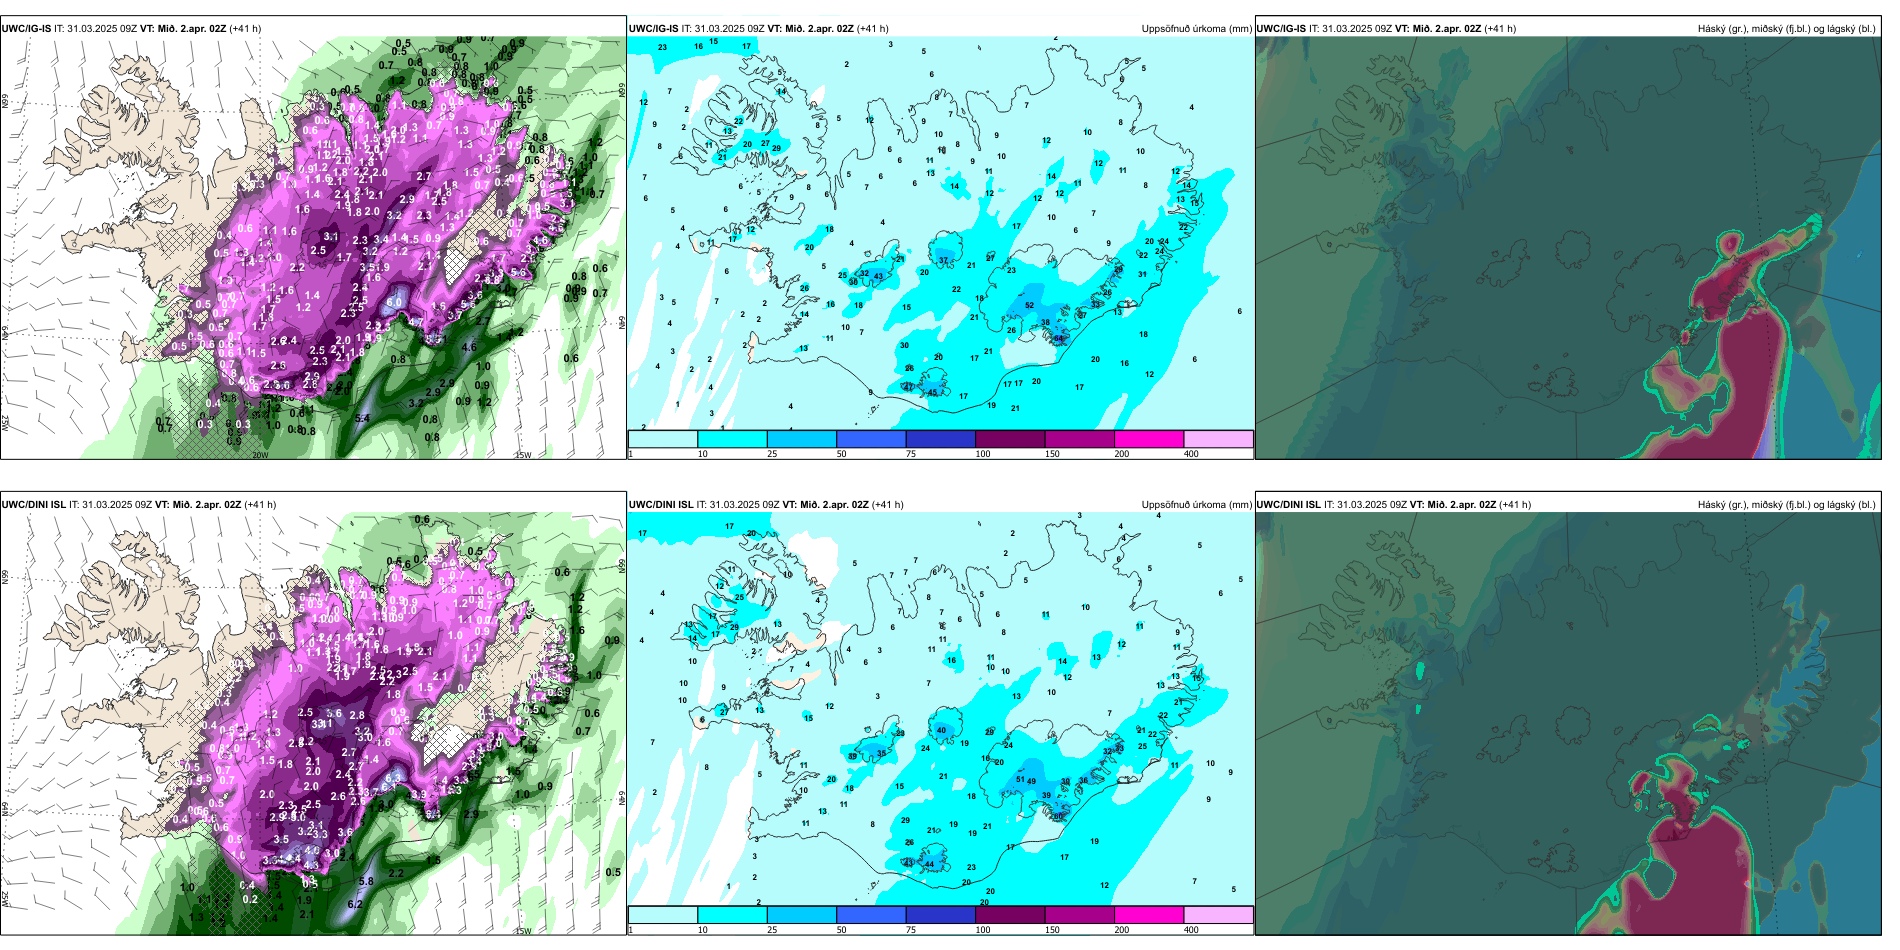This screenshot has height=950, width=1900.
Task: Pick the 200–400 mm bright magenta swatch in IG-IS legend
Action: pos(1149,439)
